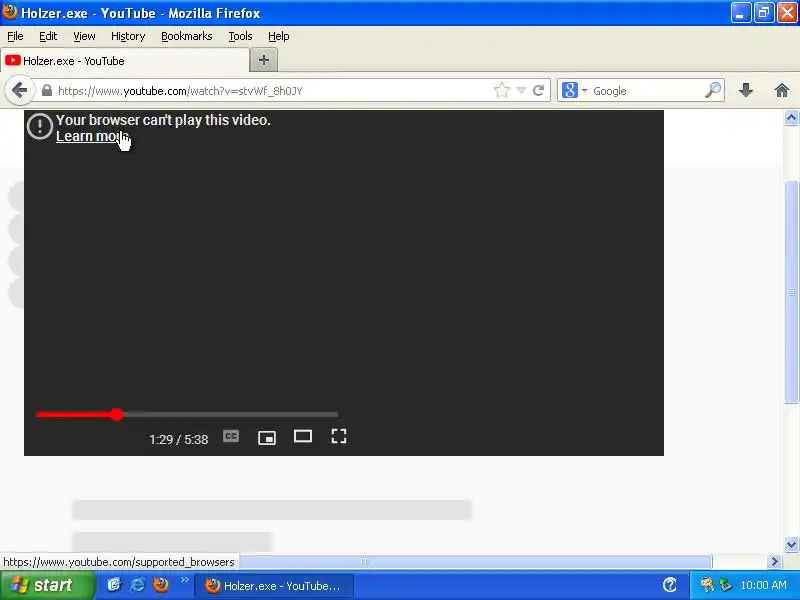Open the history dropdown arrow in the URL bar
The image size is (800, 600).
coord(521,91)
